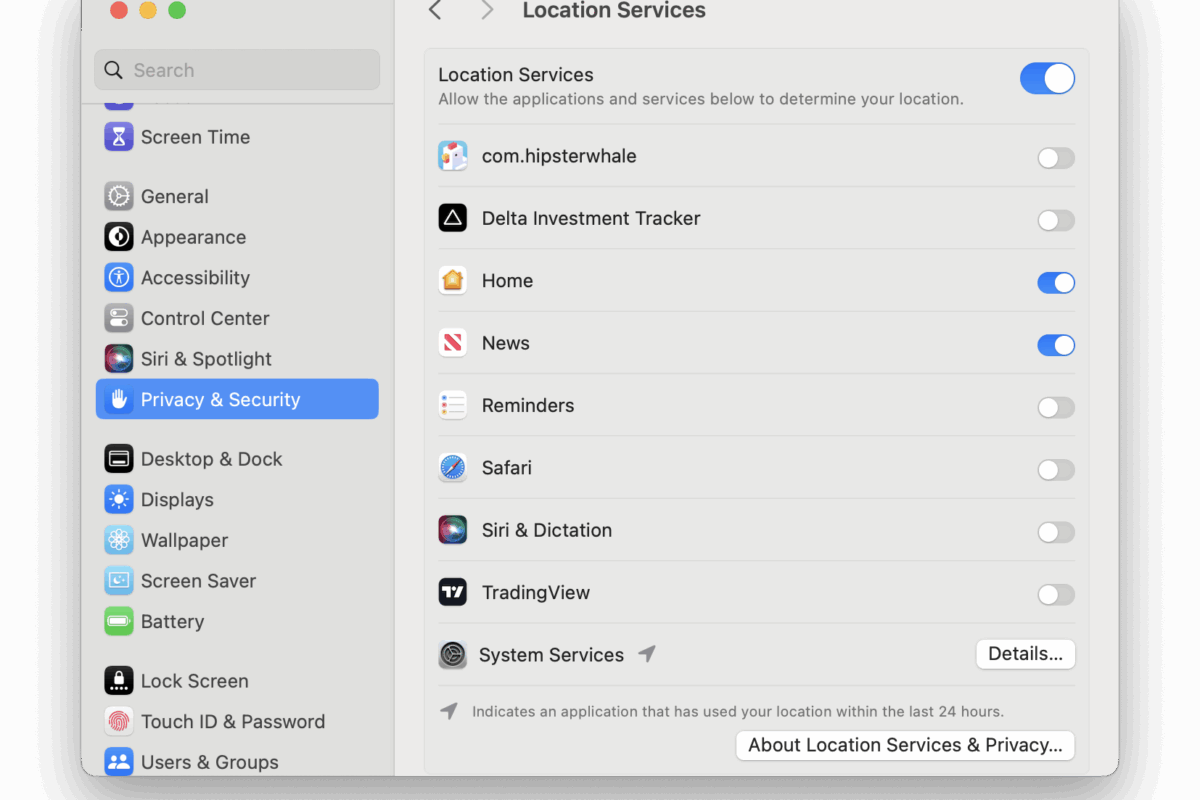Select Lock Screen in the sidebar
Image resolution: width=1200 pixels, height=800 pixels.
tap(194, 681)
